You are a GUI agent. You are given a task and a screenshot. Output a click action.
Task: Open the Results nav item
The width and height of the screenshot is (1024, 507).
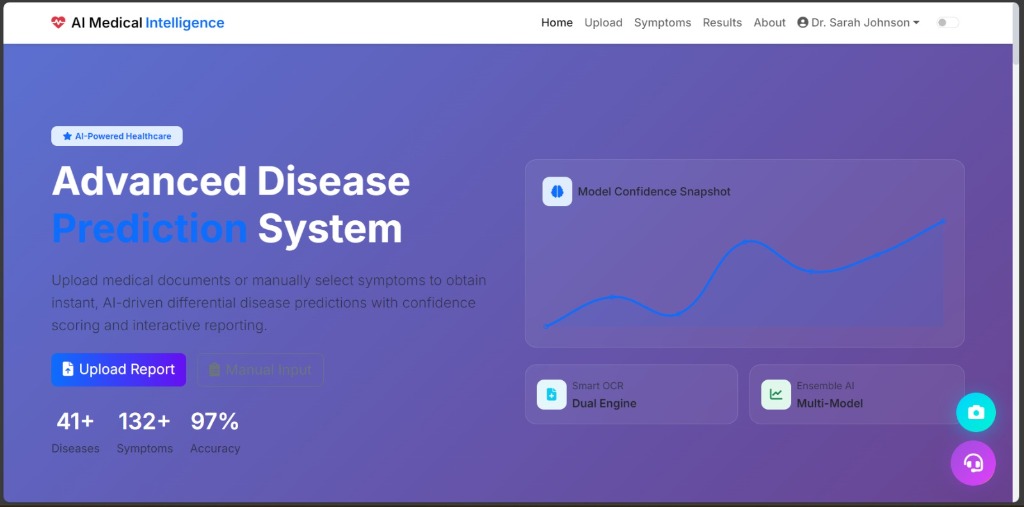(x=722, y=23)
